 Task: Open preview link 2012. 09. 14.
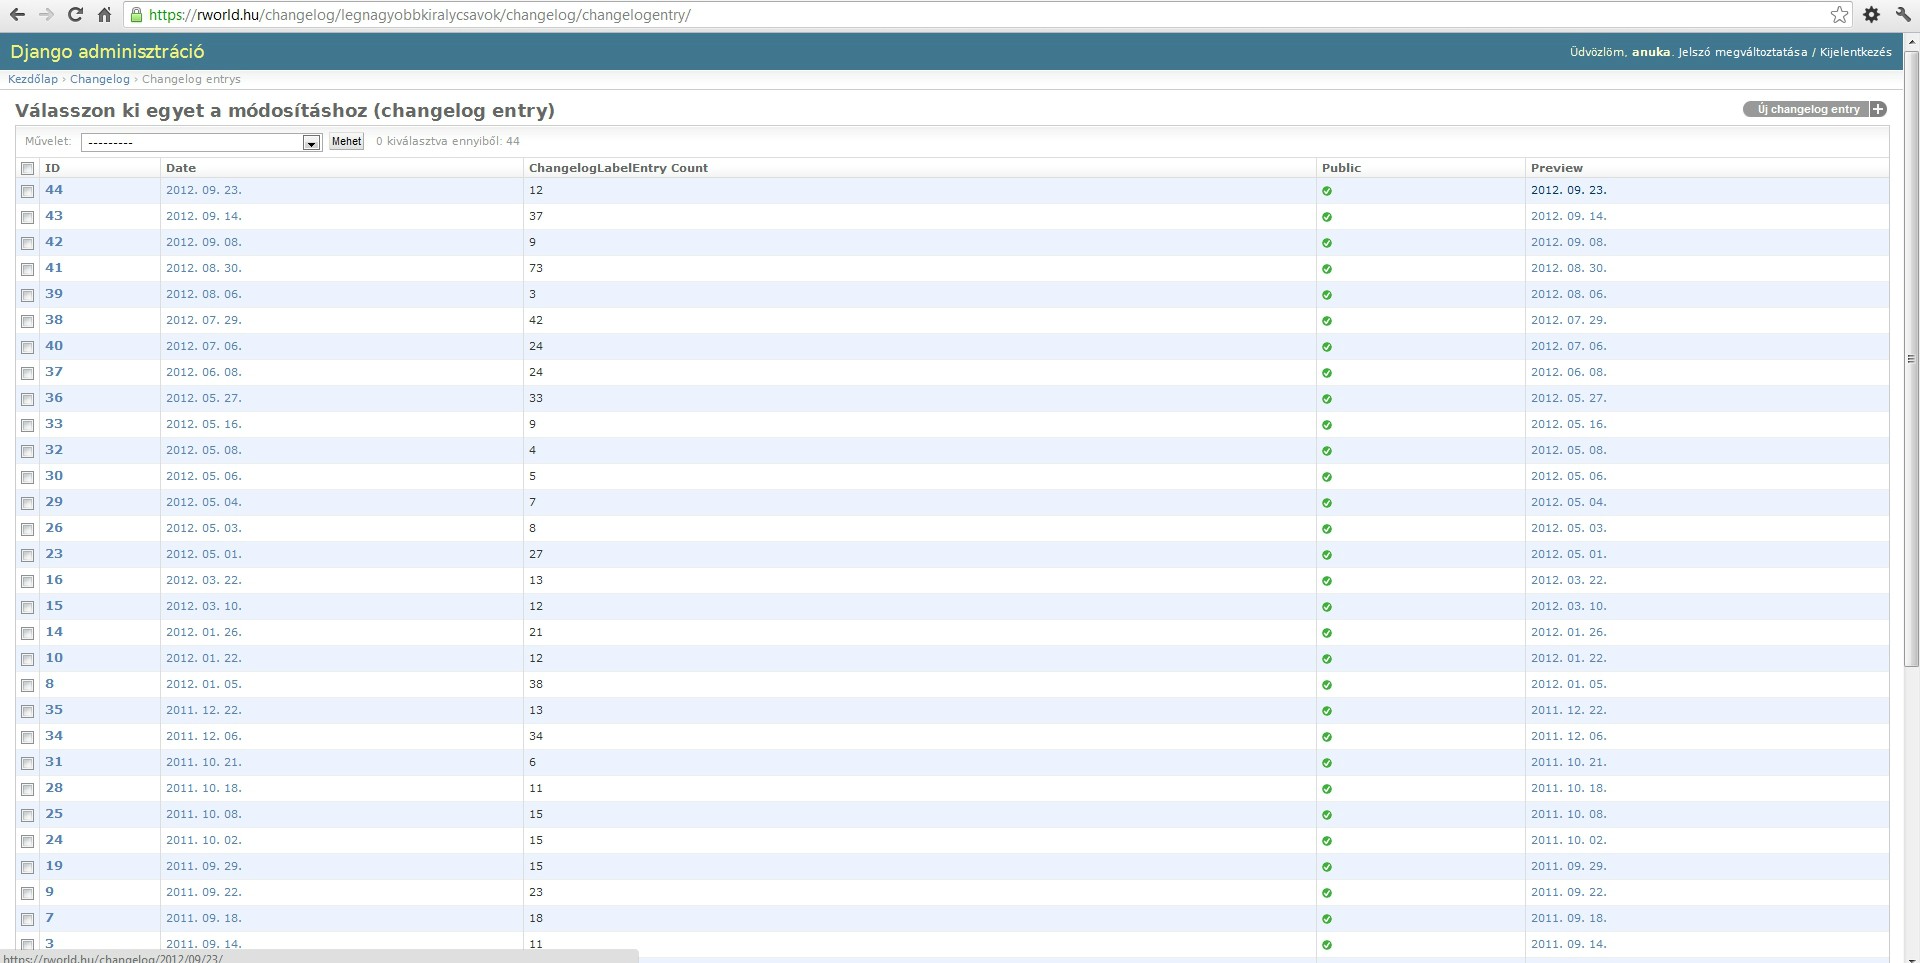pyautogui.click(x=1569, y=216)
